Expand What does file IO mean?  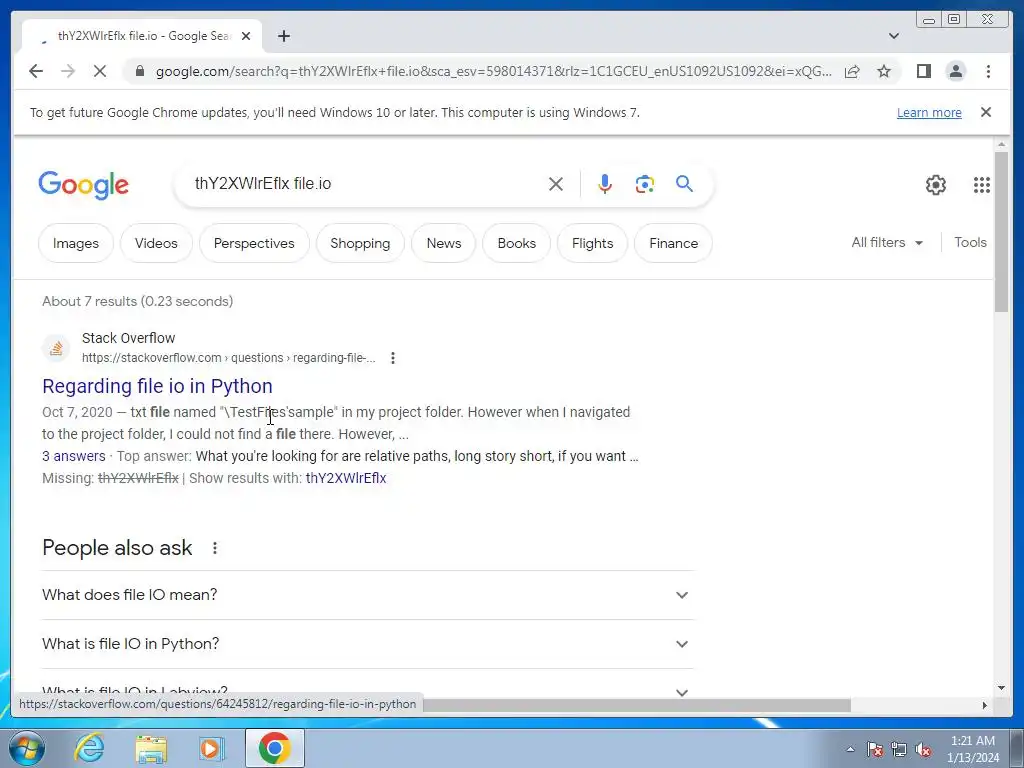368,595
